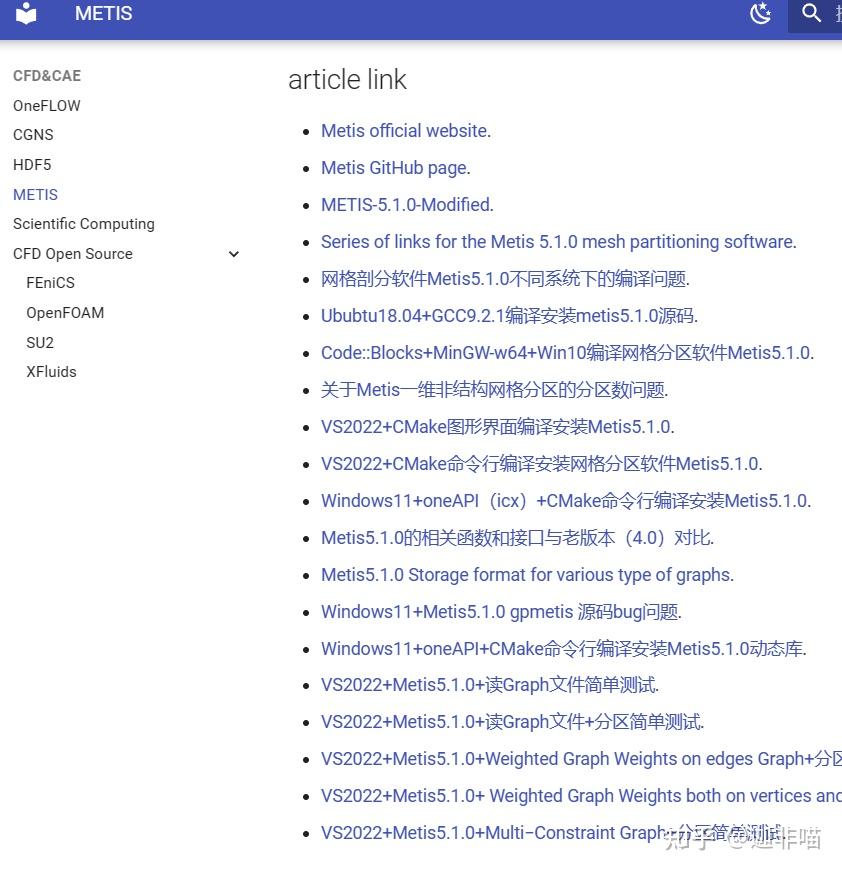Open the HDF5 sidebar entry

[32, 165]
